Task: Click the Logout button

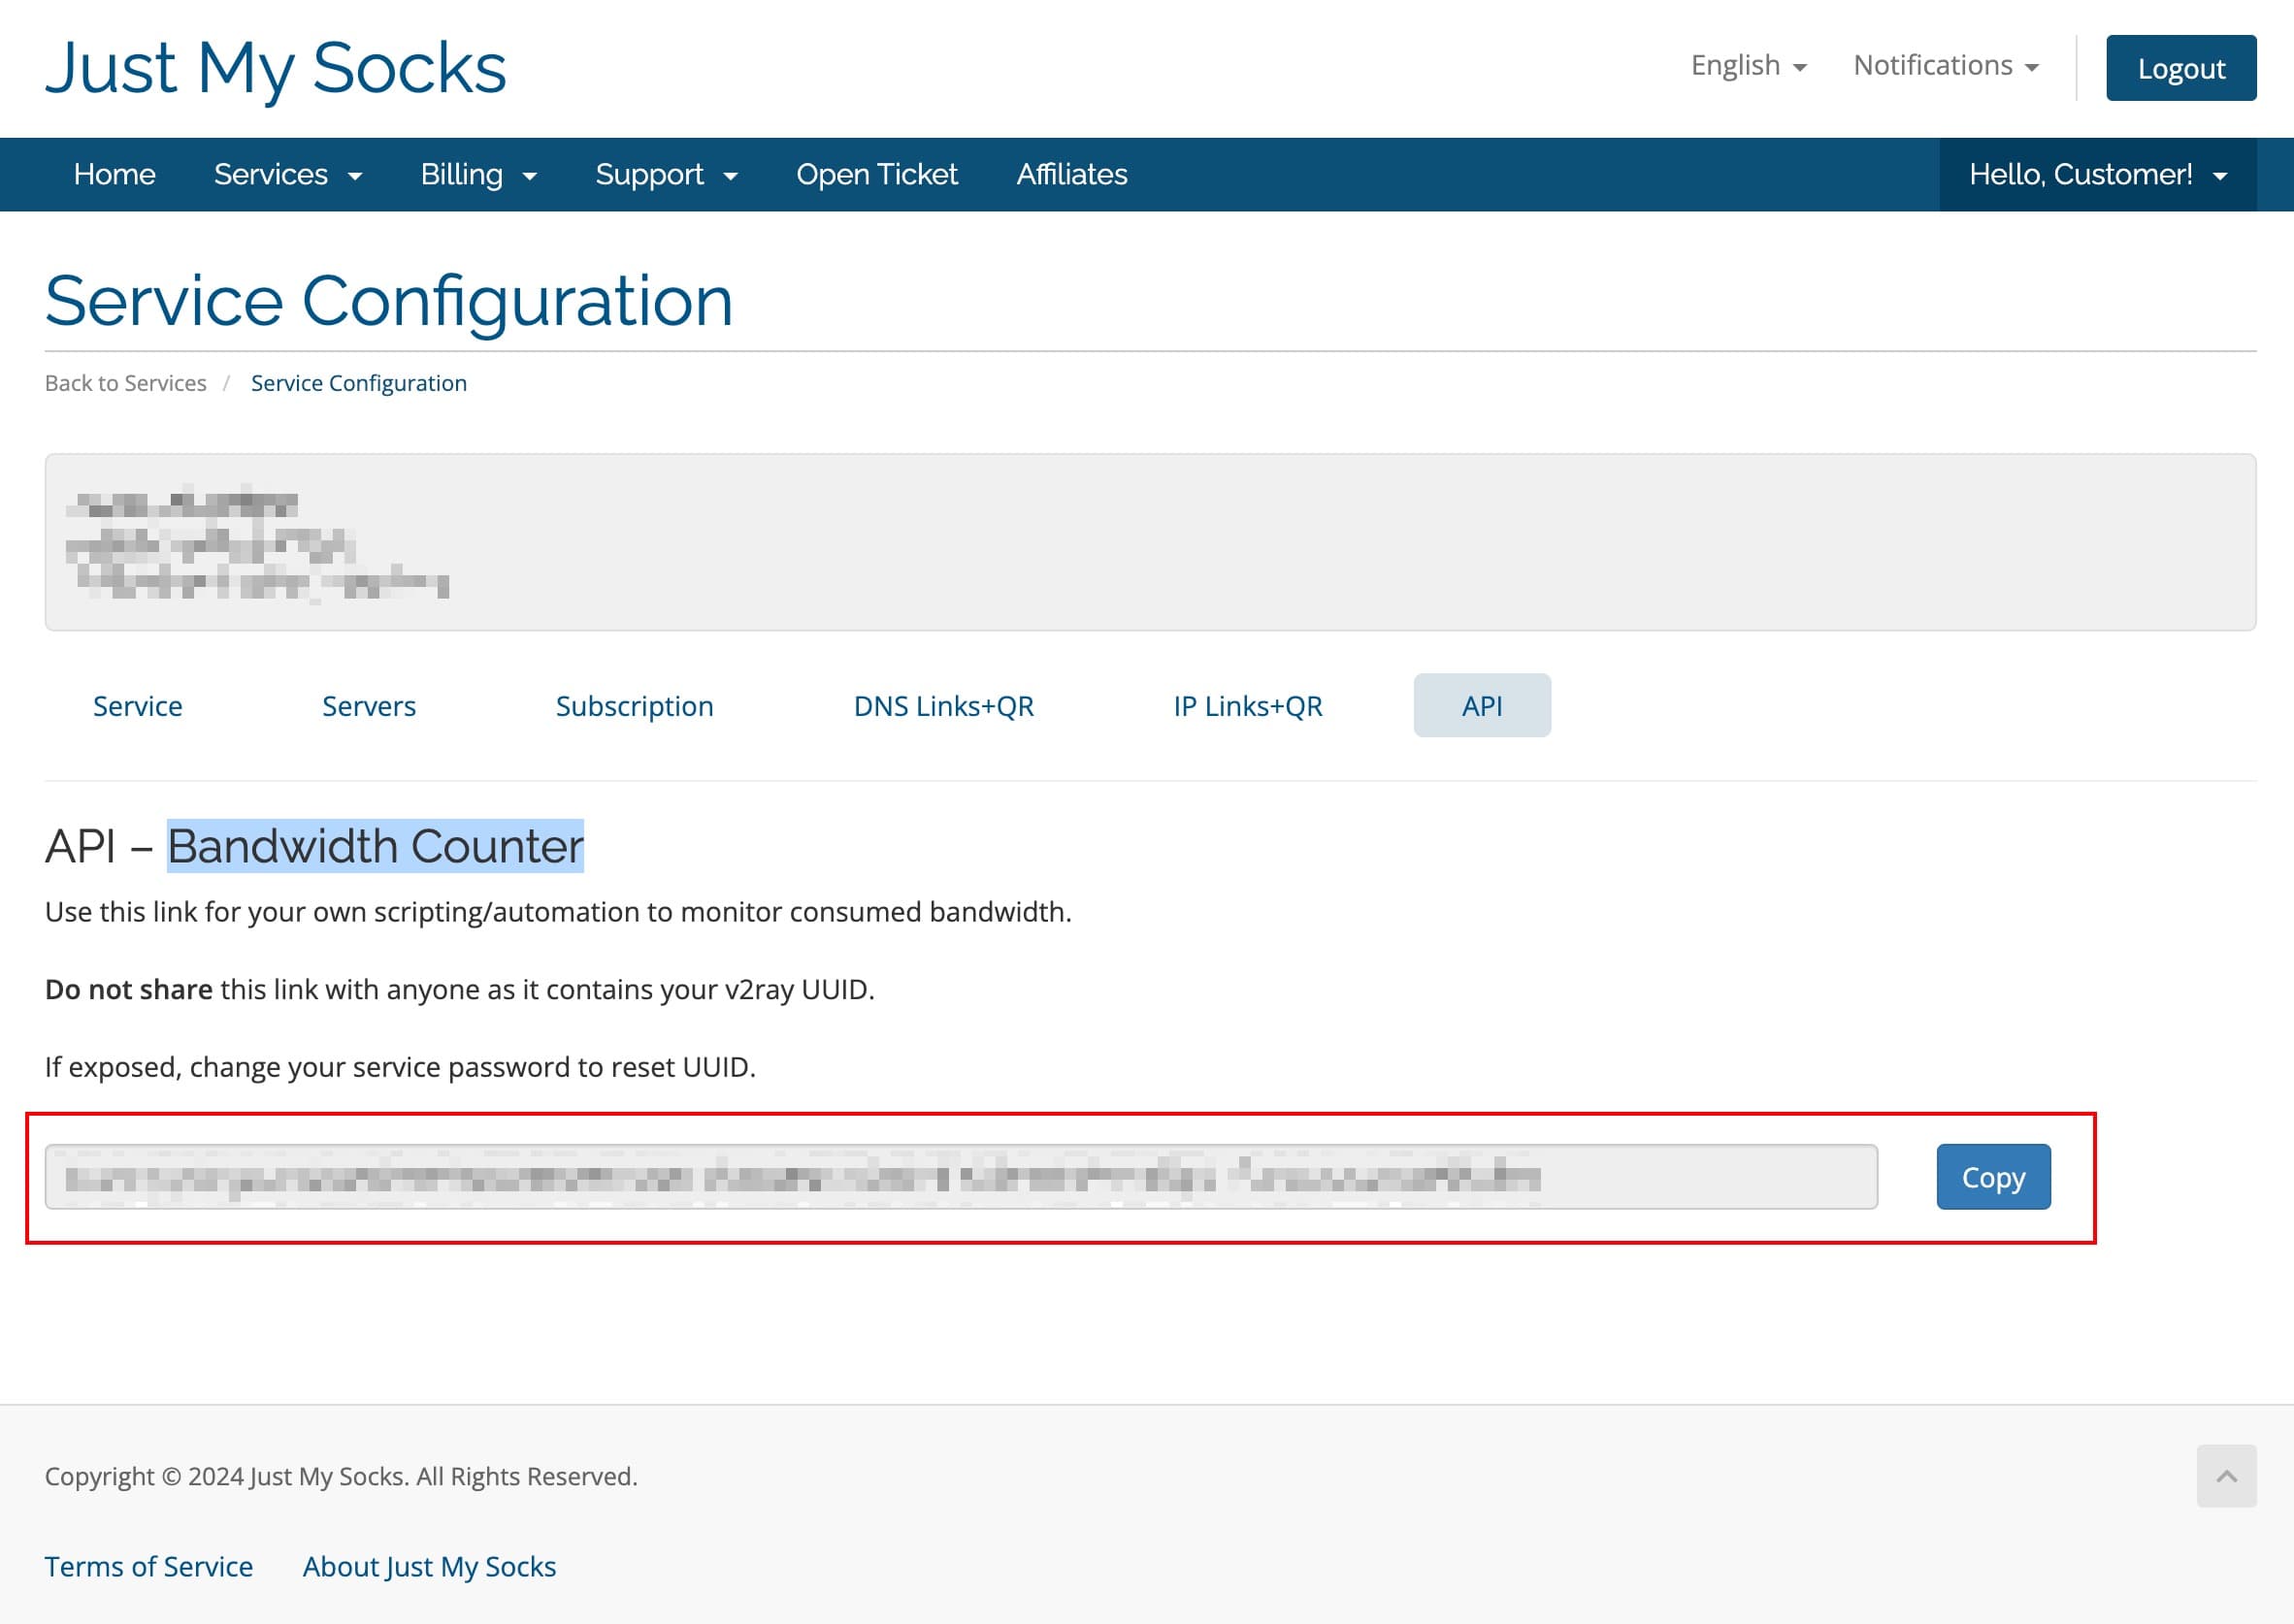Action: 2180,68
